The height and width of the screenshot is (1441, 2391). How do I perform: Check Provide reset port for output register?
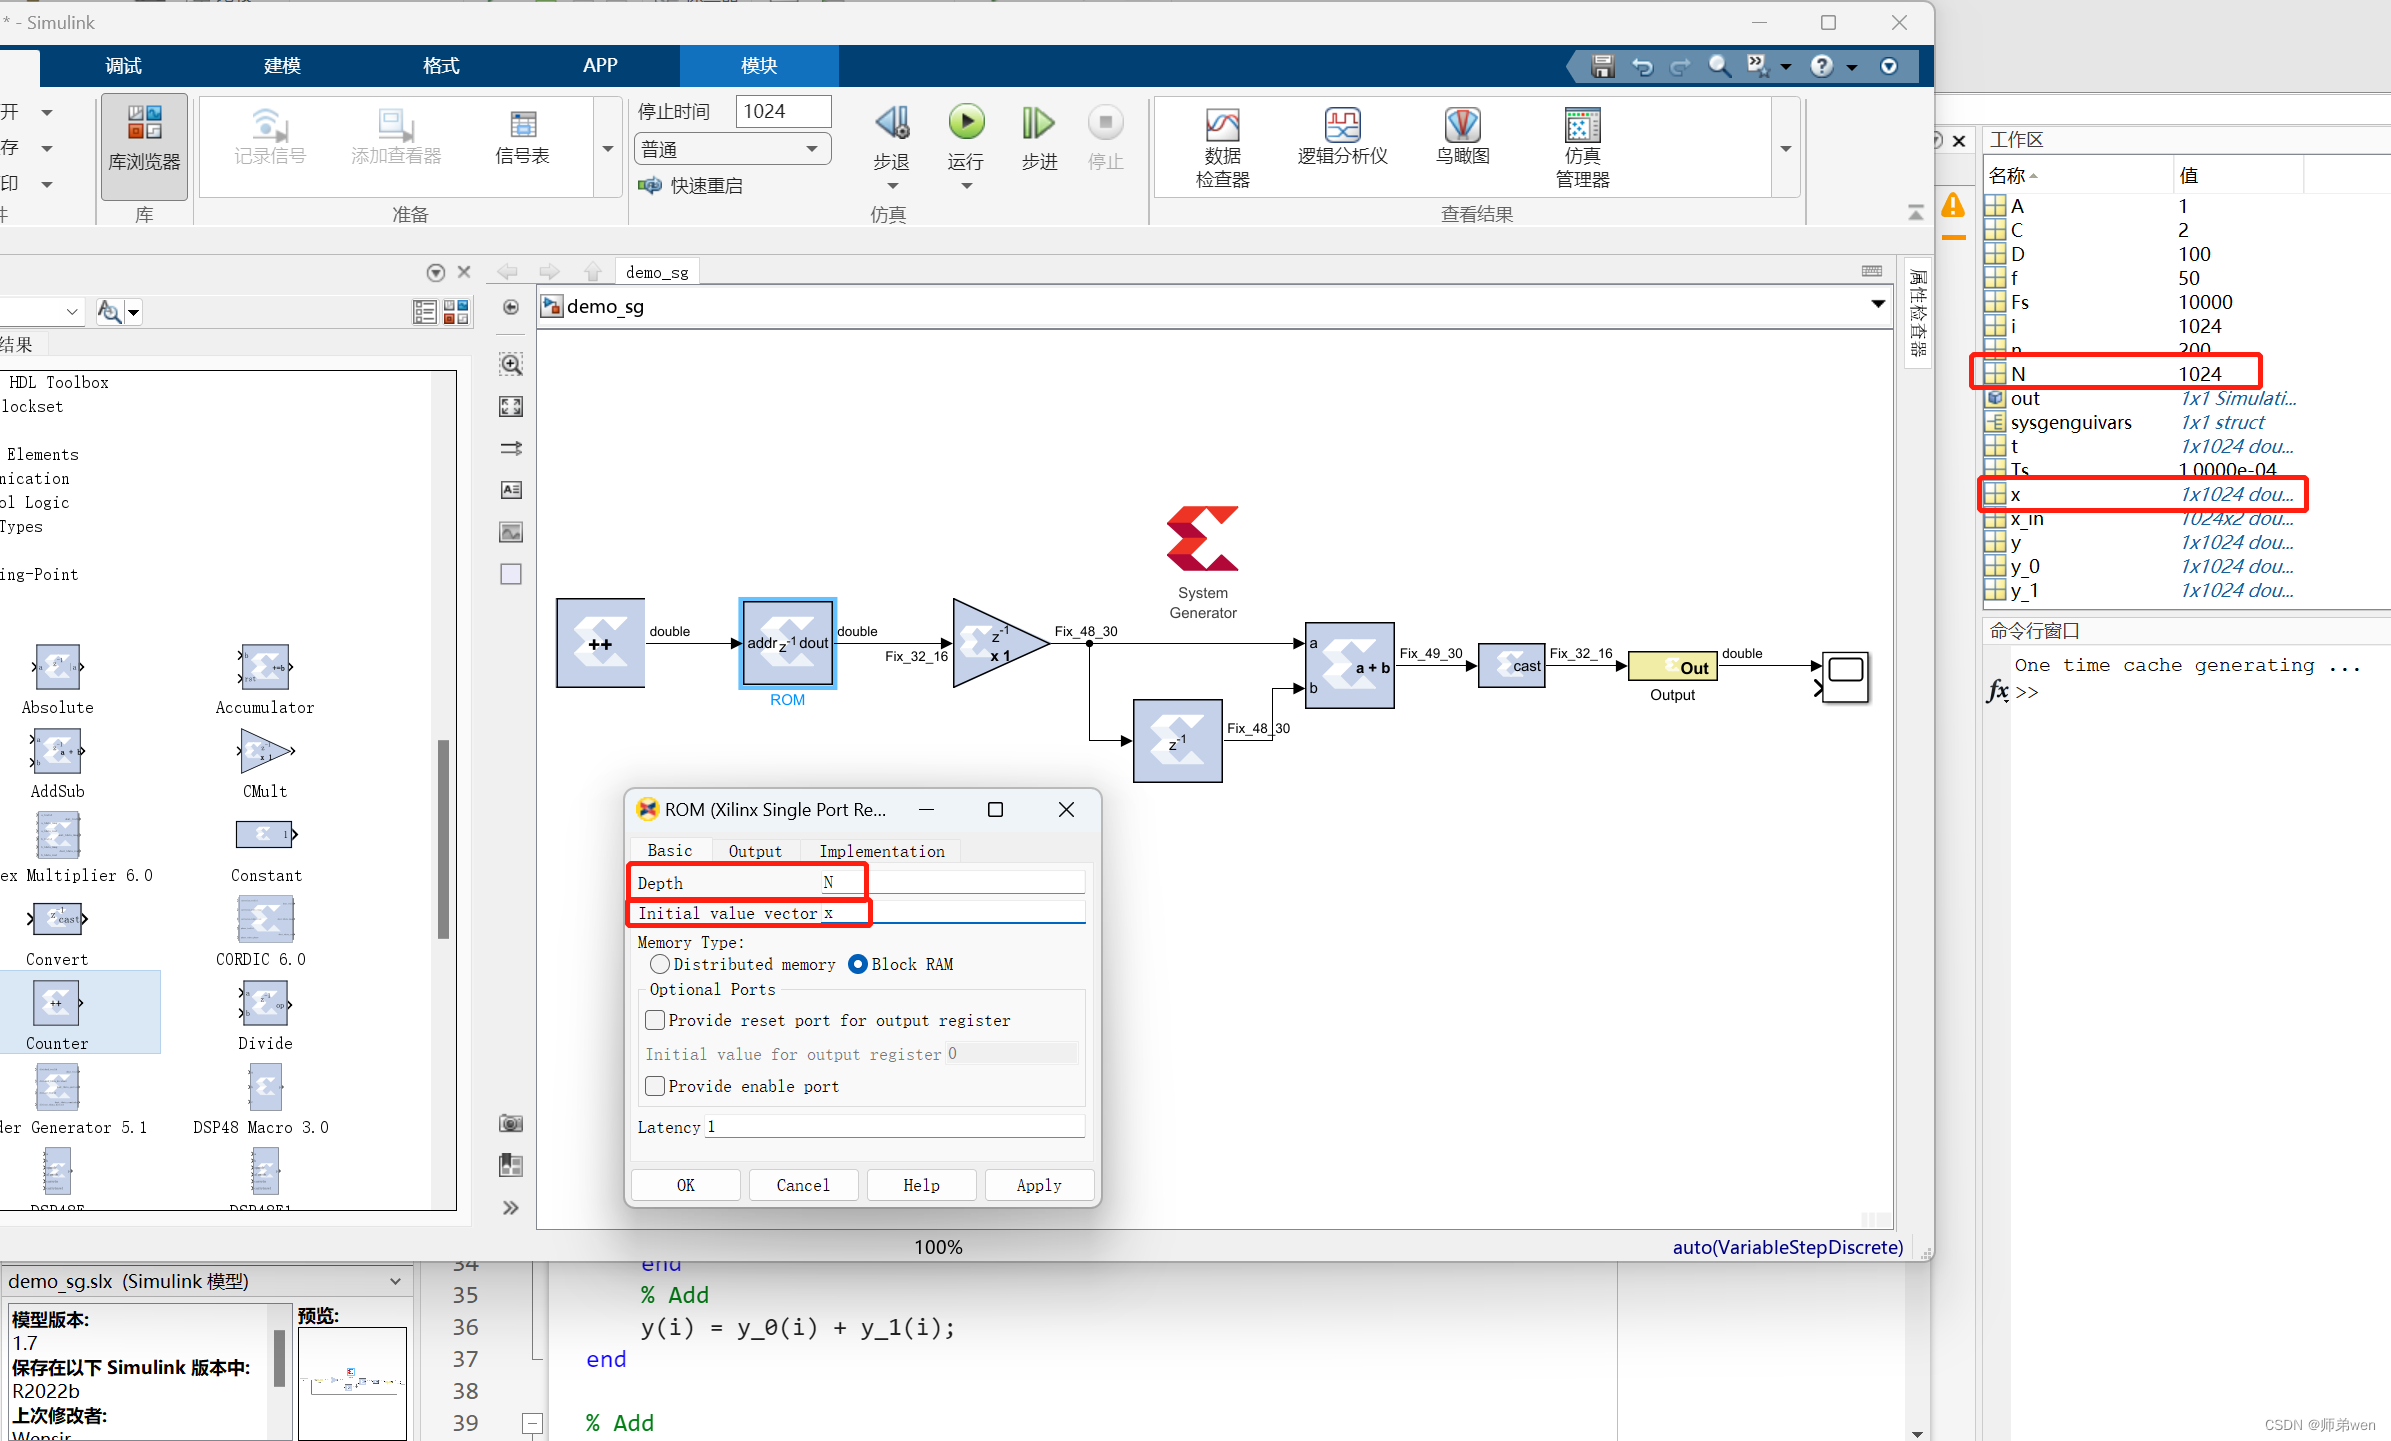655,1019
